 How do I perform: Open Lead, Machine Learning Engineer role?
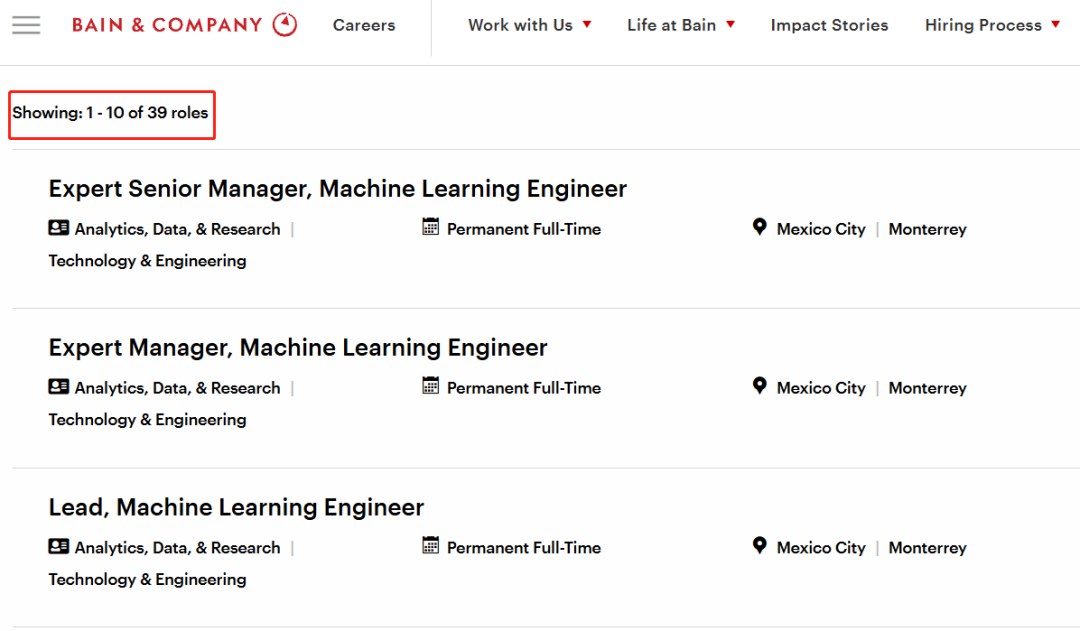(x=236, y=508)
